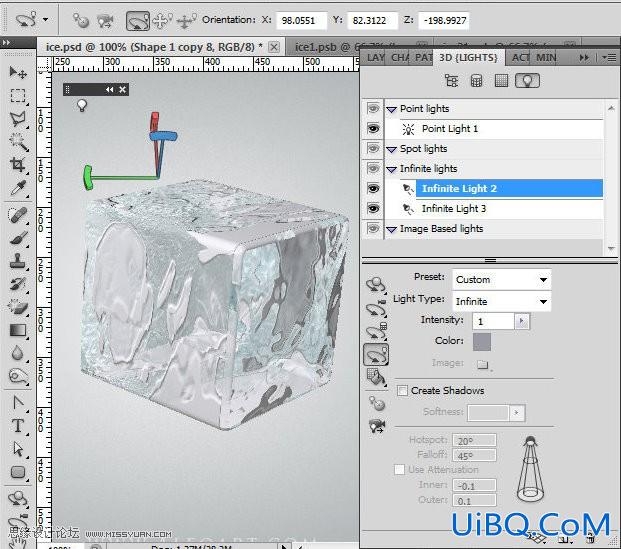Select the Magic Wand tool
Image resolution: width=621 pixels, height=549 pixels.
click(18, 142)
